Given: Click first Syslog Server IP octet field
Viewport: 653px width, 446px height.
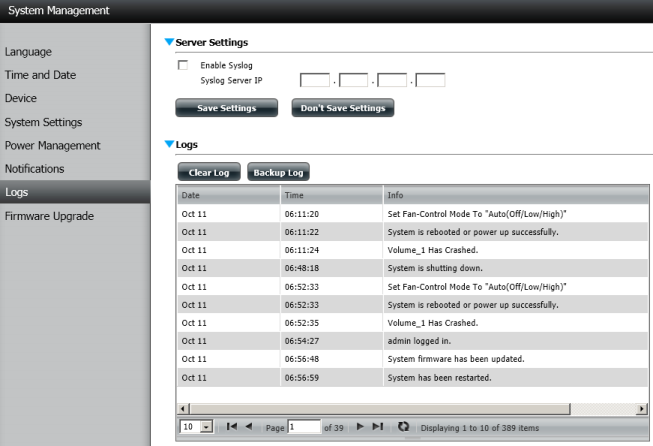Looking at the screenshot, I should [315, 80].
